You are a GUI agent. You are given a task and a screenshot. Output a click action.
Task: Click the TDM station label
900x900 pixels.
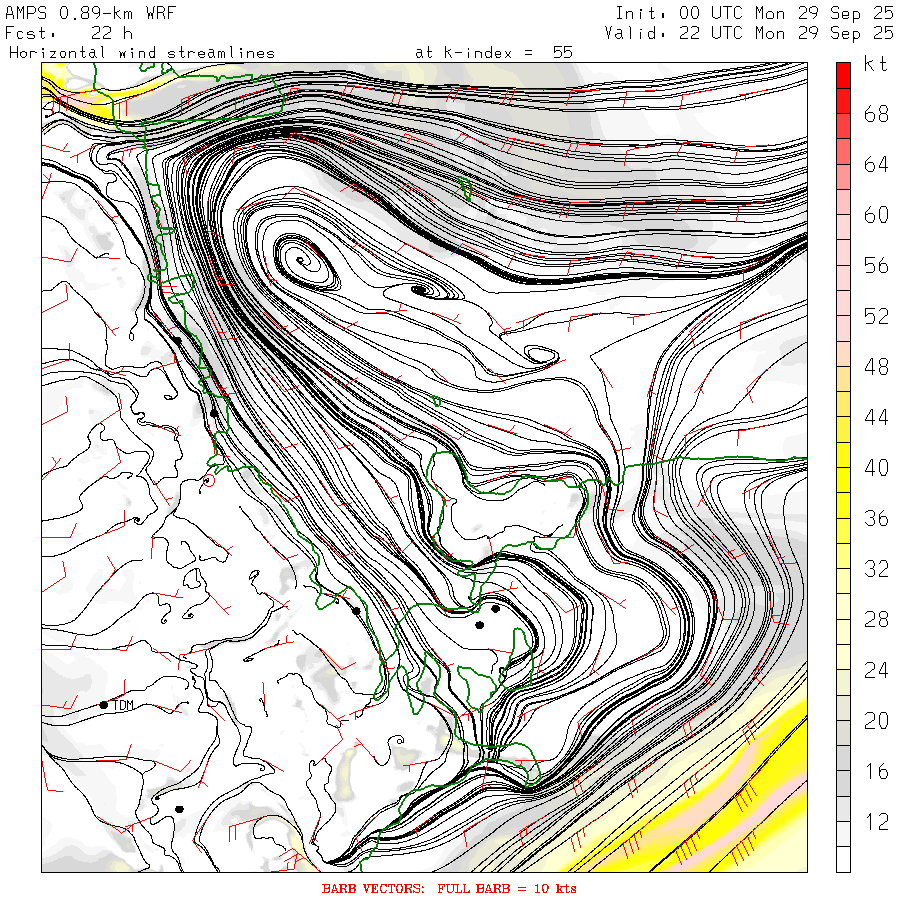pyautogui.click(x=123, y=705)
